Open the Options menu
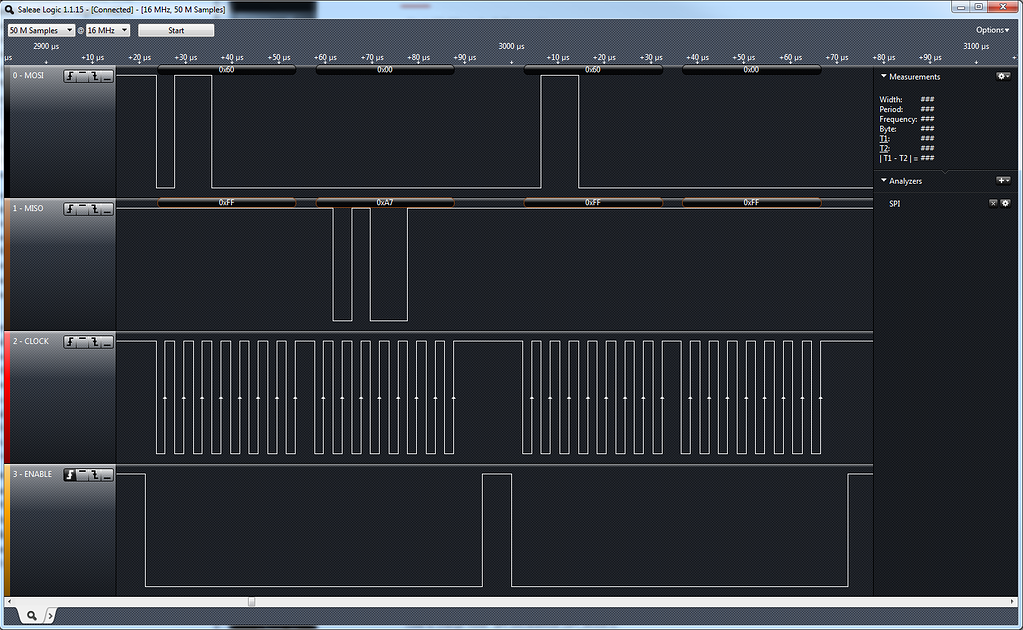The width and height of the screenshot is (1023, 630). (x=992, y=30)
